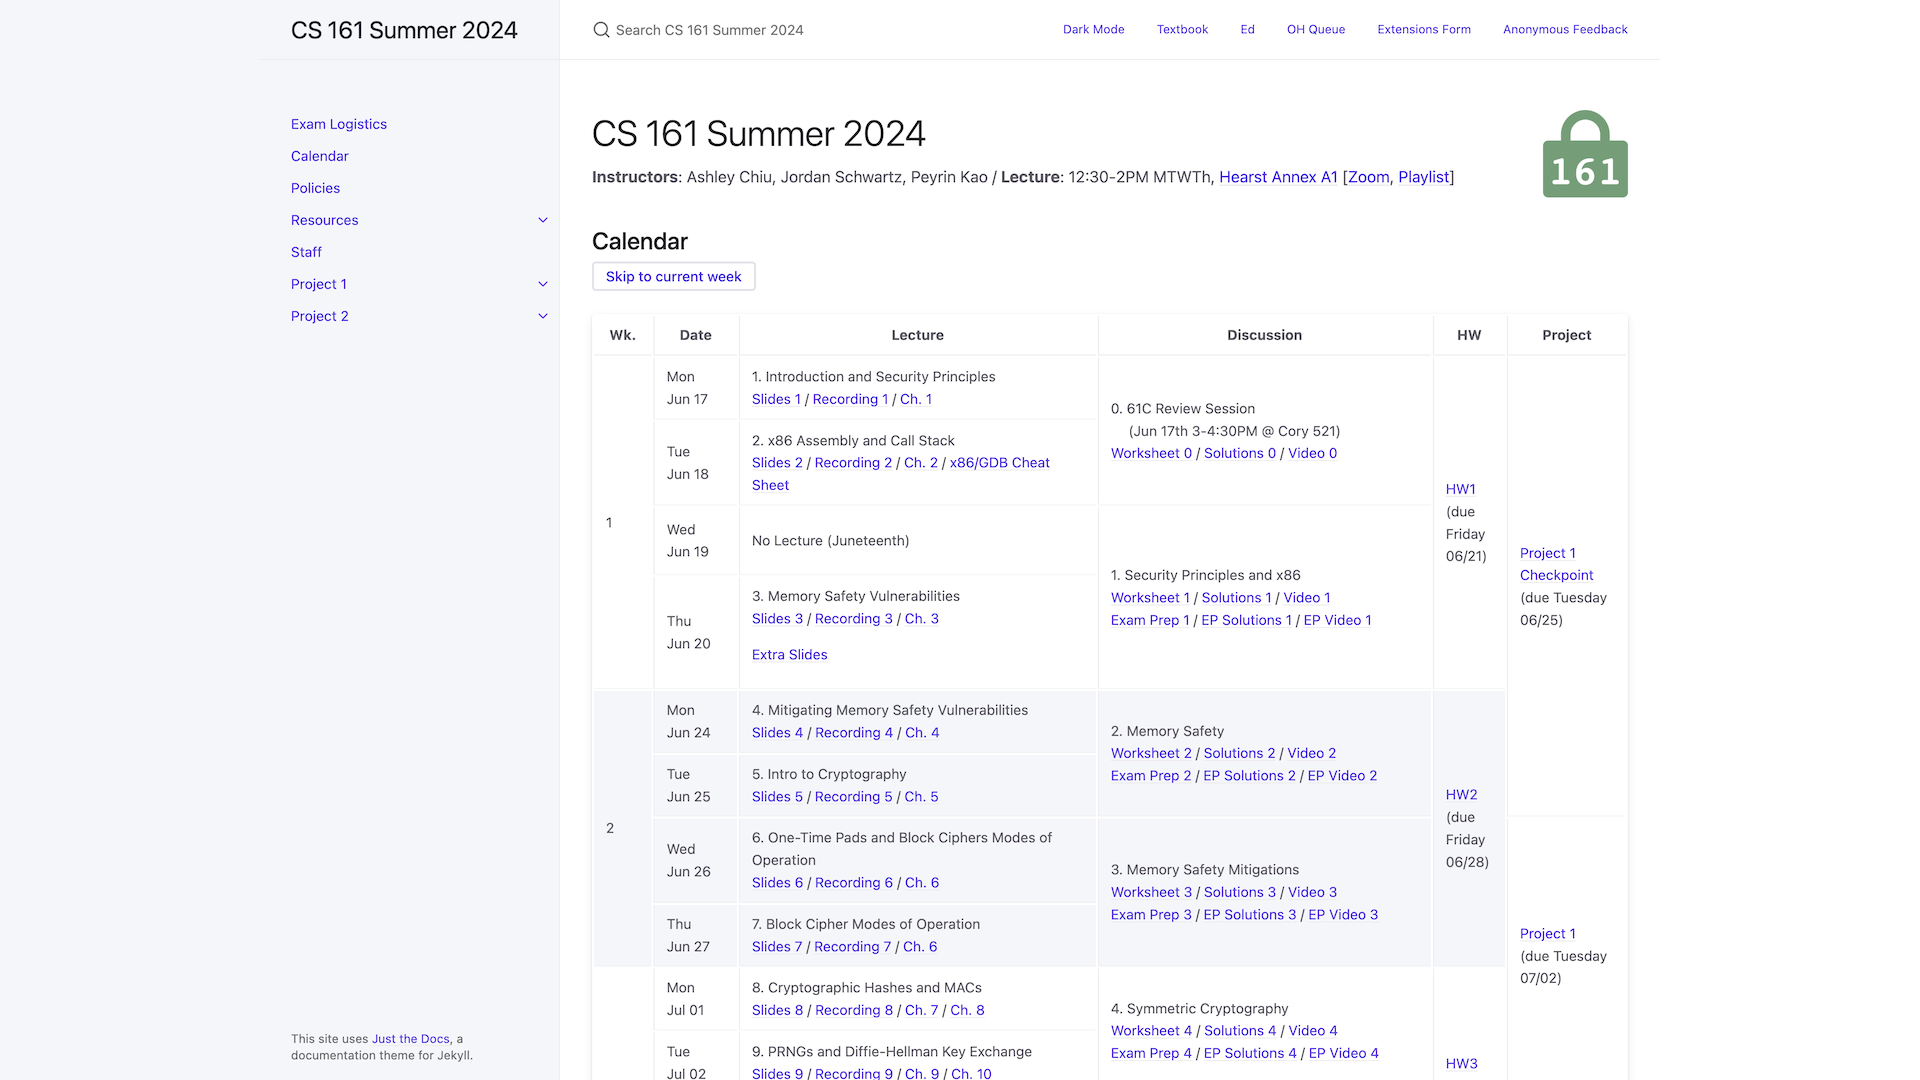The width and height of the screenshot is (1920, 1080).
Task: Open Worksheet 0 link
Action: (1151, 453)
